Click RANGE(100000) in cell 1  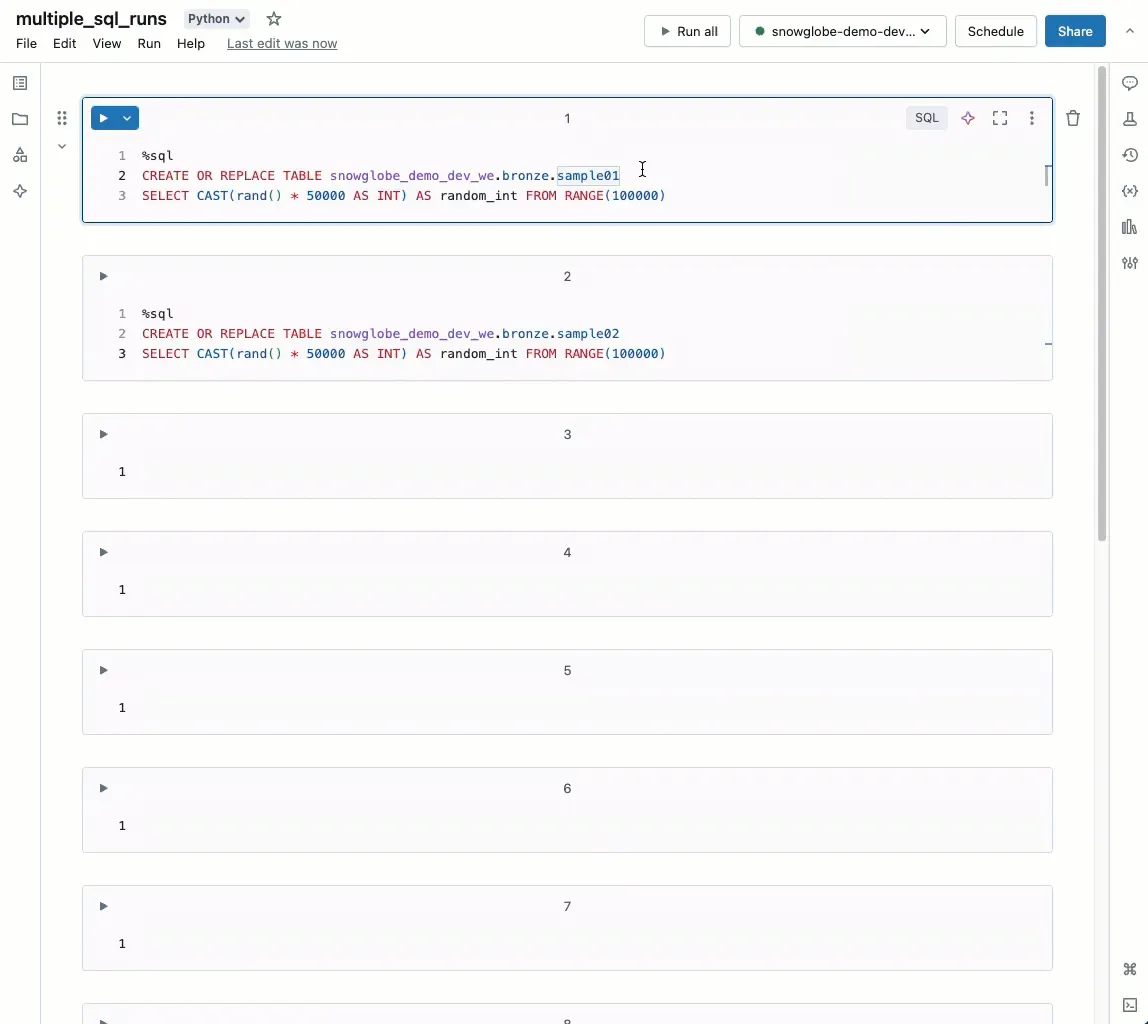(x=614, y=195)
